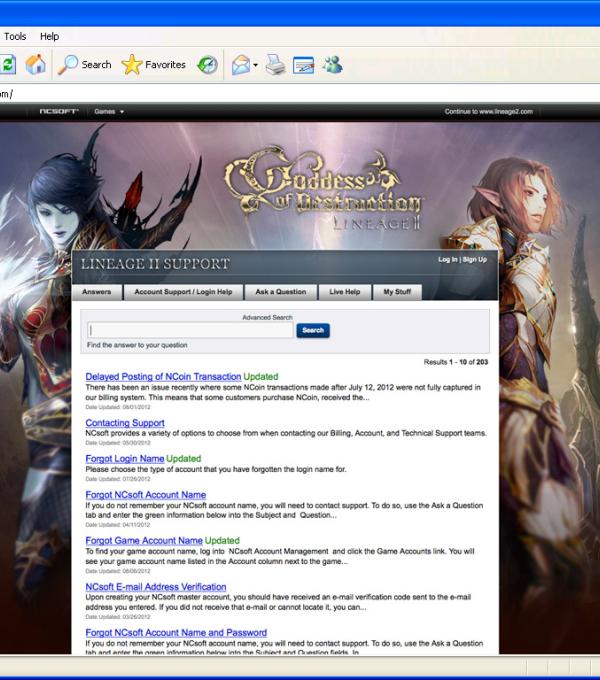This screenshot has height=680, width=600.
Task: Click the Log In link
Action: tap(447, 259)
